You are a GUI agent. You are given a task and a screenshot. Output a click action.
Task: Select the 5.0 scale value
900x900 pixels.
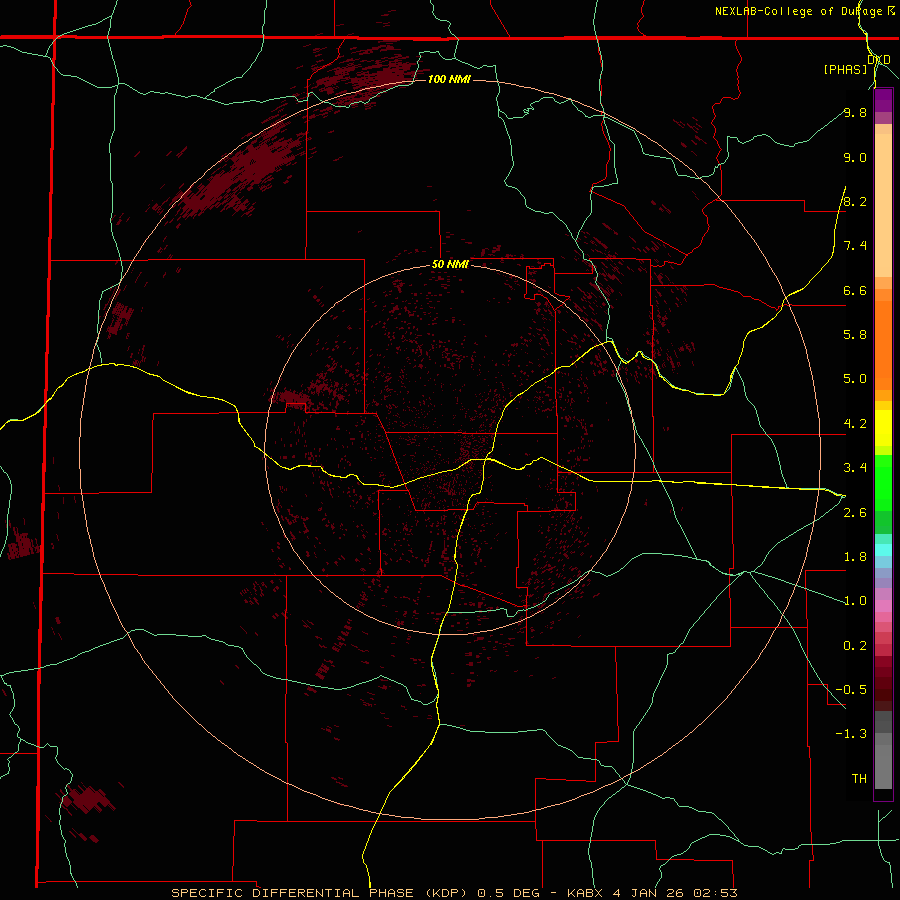click(x=855, y=379)
